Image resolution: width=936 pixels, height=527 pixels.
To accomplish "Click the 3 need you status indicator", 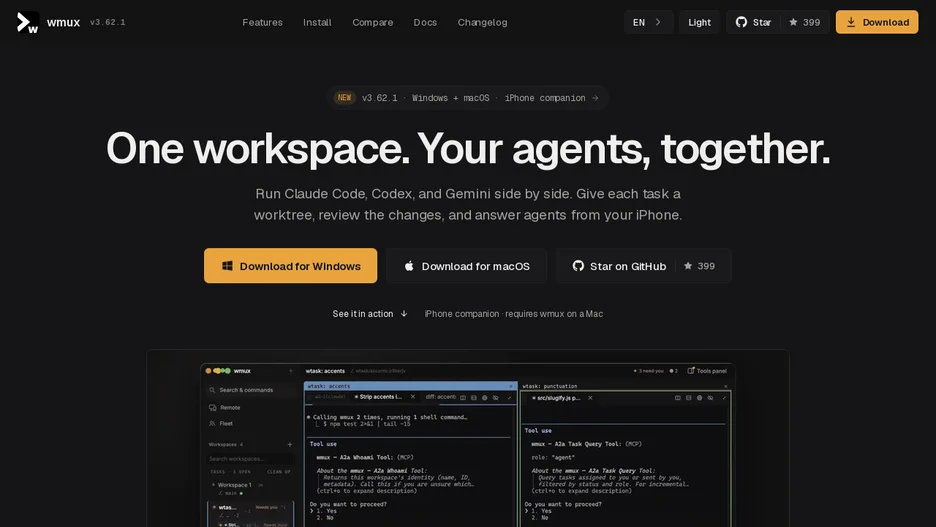I will (x=649, y=371).
